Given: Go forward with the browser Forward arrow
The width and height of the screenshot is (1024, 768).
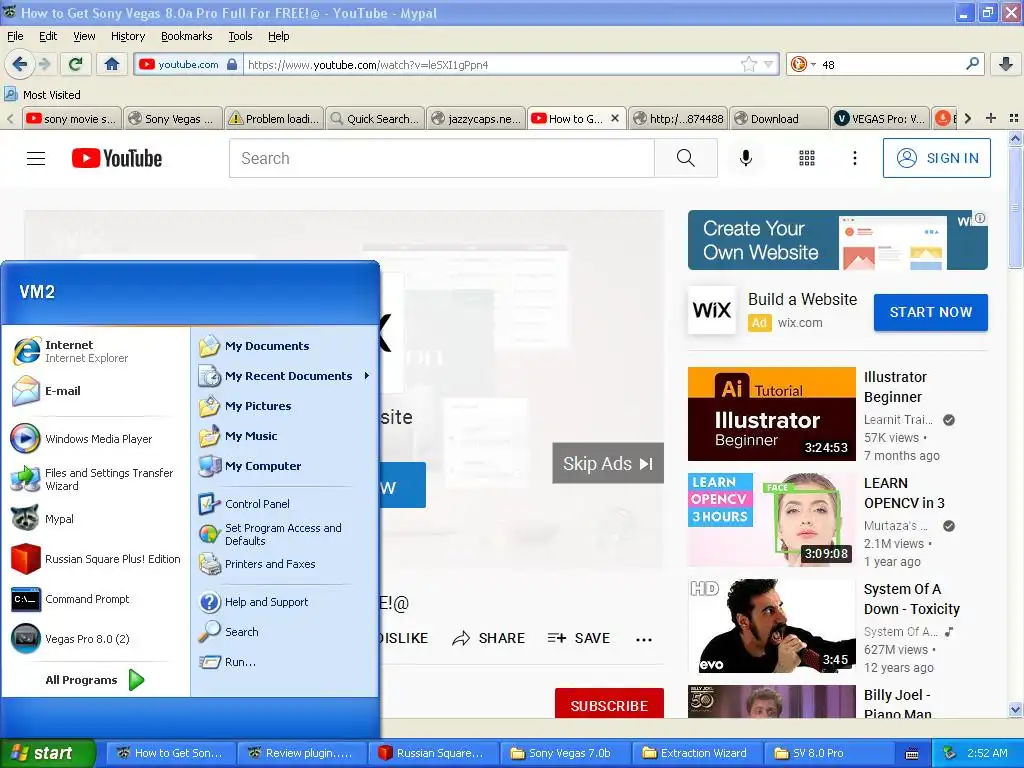Looking at the screenshot, I should [45, 64].
